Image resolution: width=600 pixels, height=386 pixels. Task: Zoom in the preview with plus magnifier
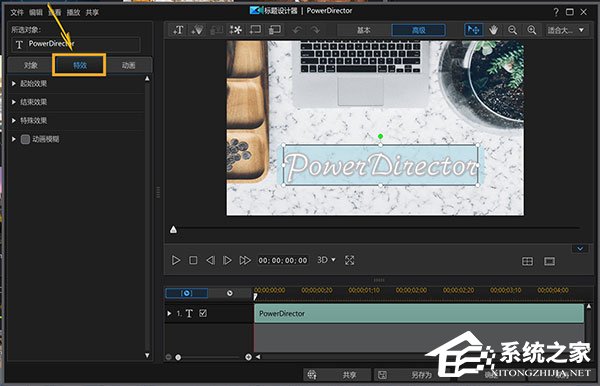[x=532, y=30]
